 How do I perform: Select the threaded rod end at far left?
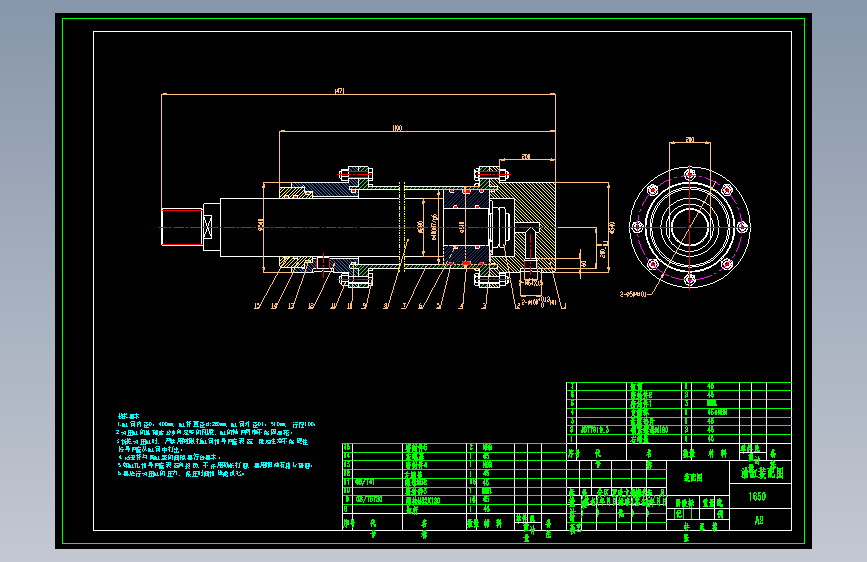(182, 227)
